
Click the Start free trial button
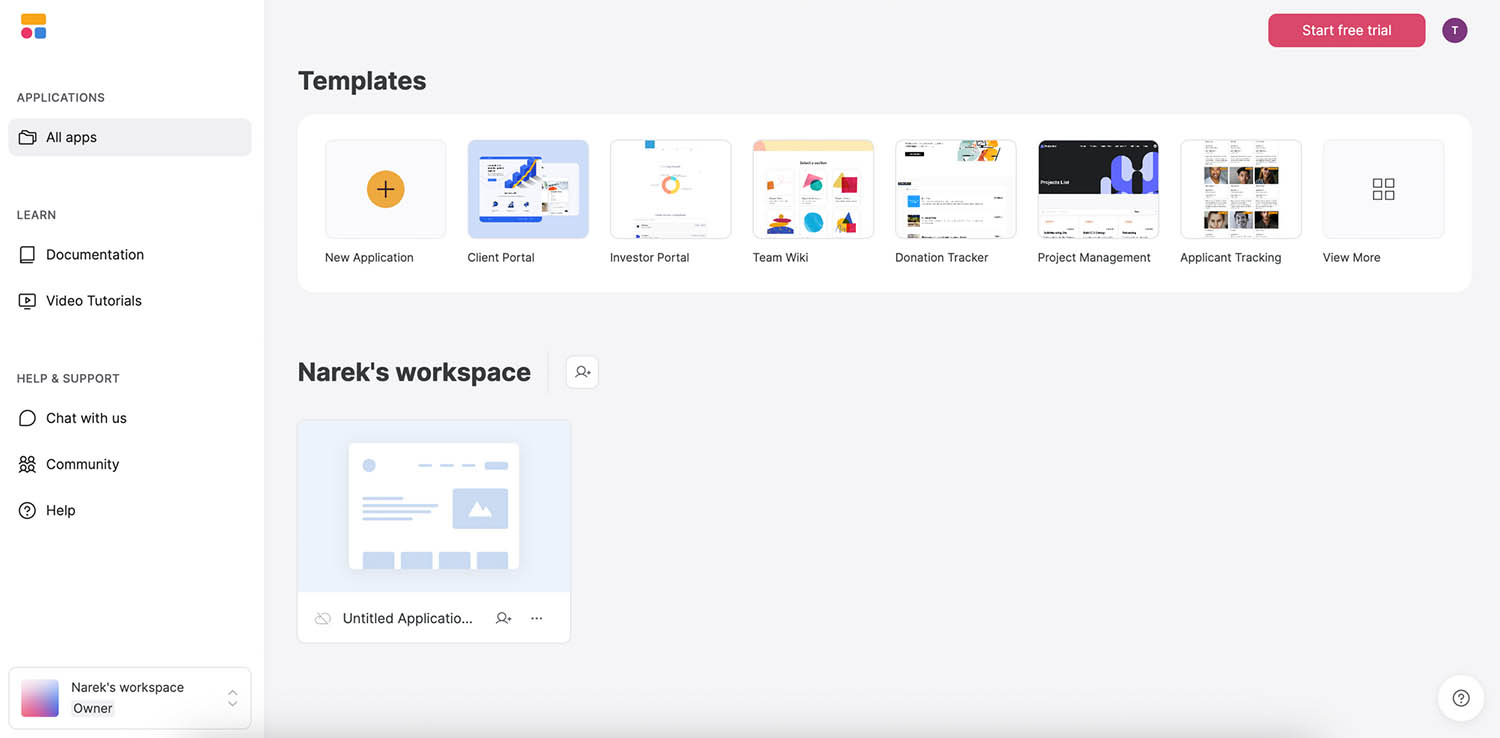coord(1346,30)
